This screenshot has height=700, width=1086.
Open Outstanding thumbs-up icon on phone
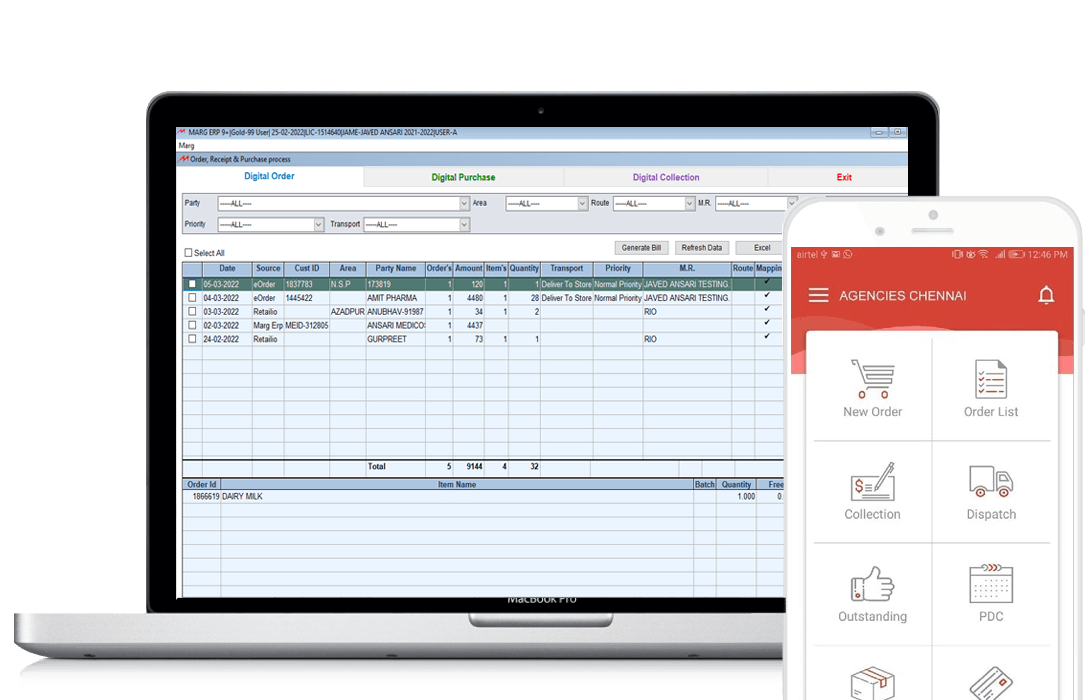[872, 584]
